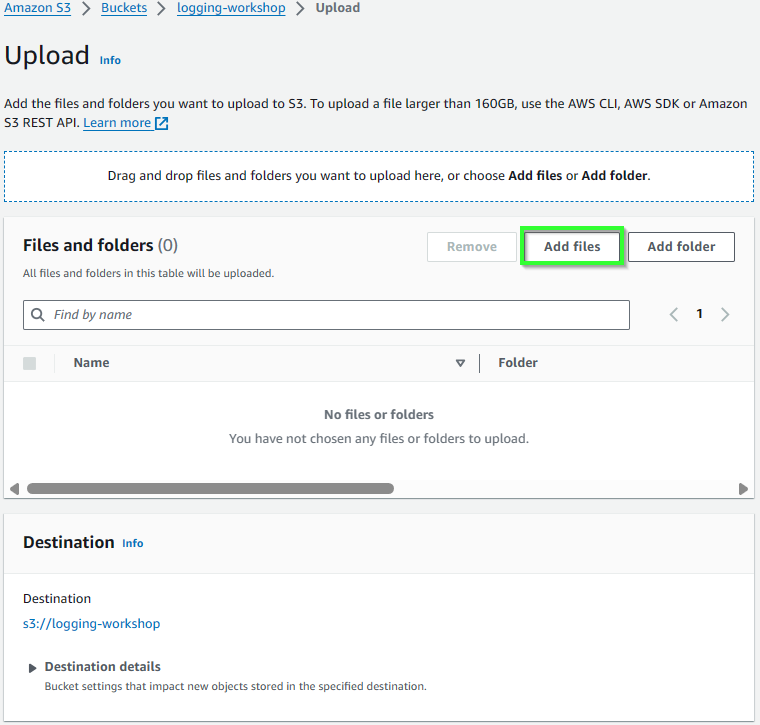This screenshot has height=725, width=760.
Task: Click the Add folder button
Action: [x=681, y=247]
